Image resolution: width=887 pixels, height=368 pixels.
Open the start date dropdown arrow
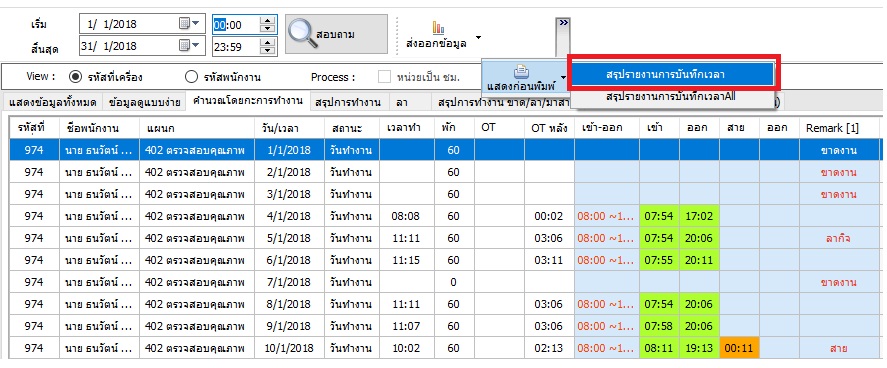coord(196,24)
